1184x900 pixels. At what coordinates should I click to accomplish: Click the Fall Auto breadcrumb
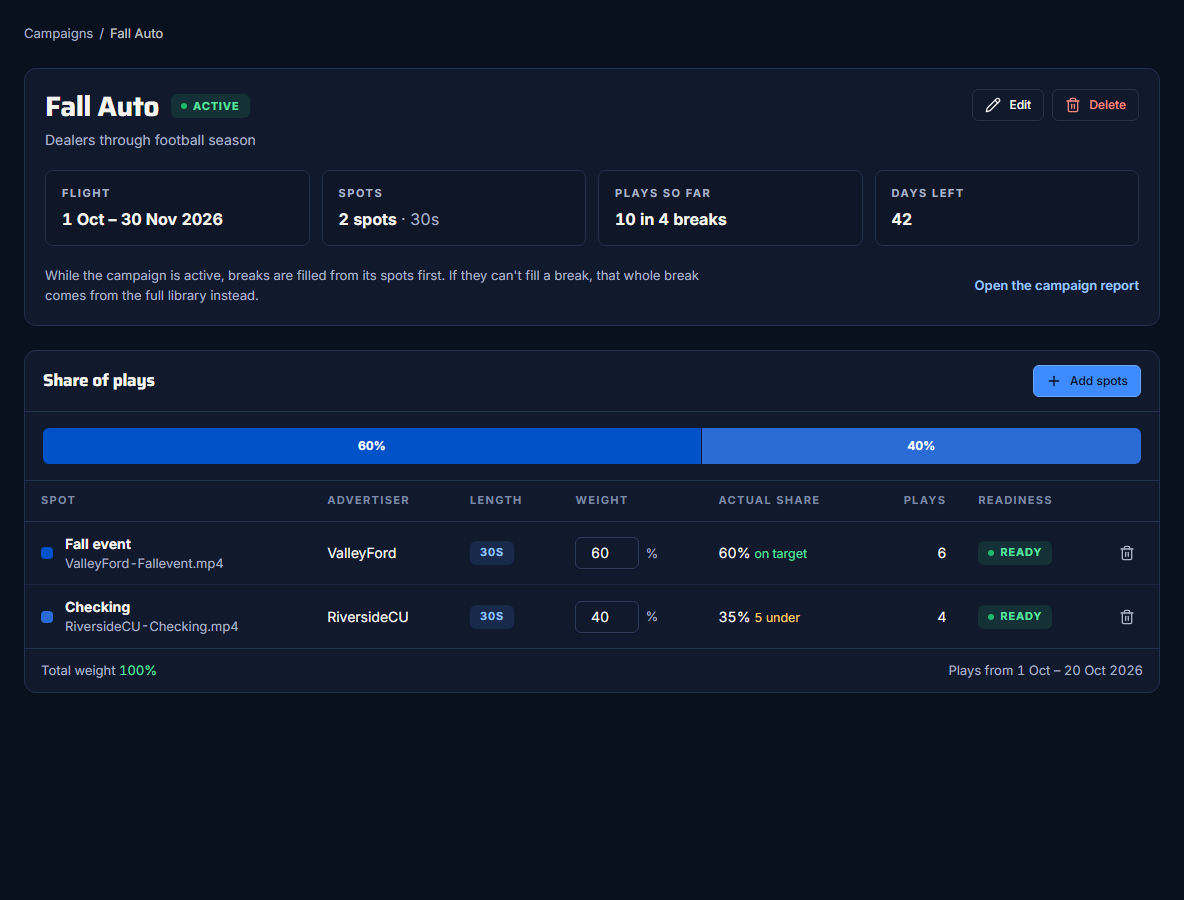tap(137, 33)
